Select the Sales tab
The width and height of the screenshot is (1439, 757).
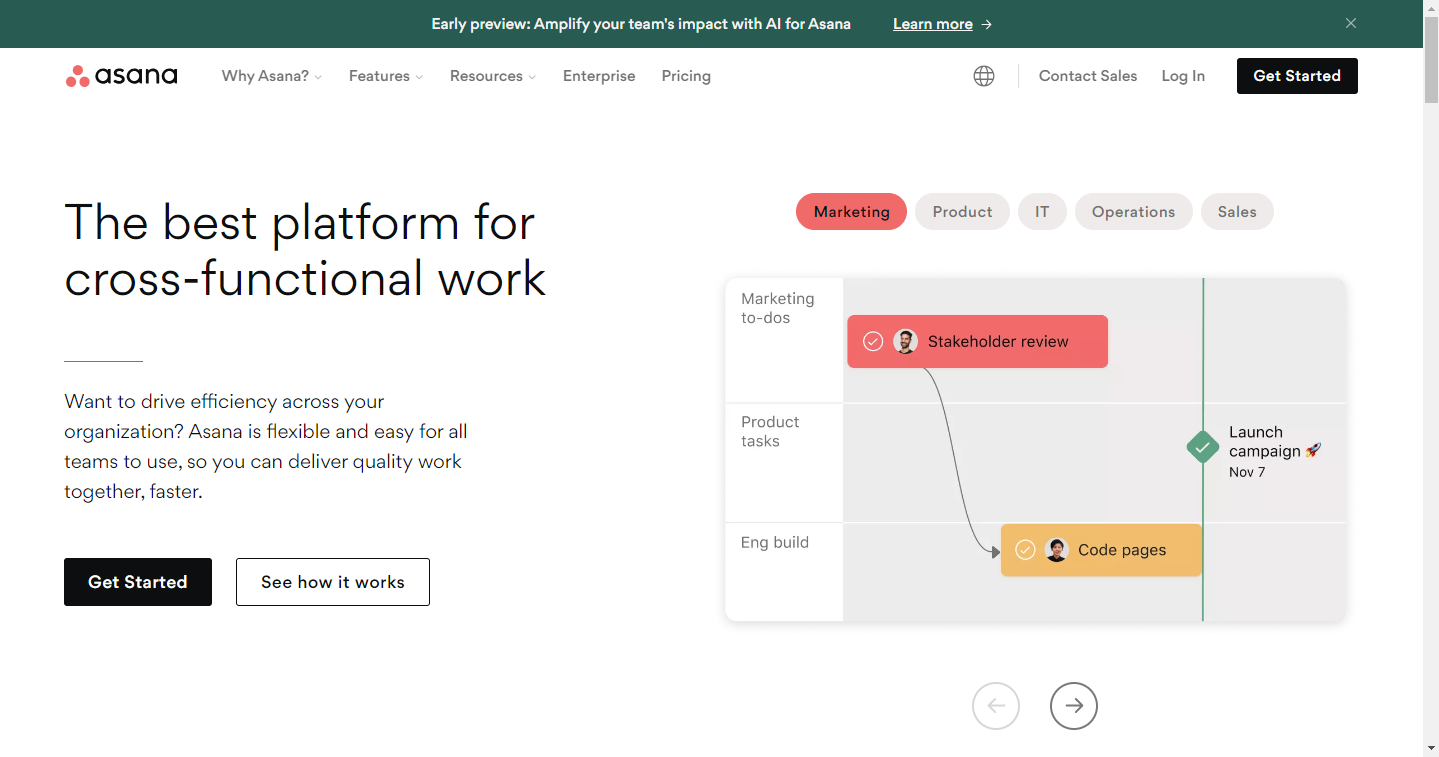(1237, 212)
